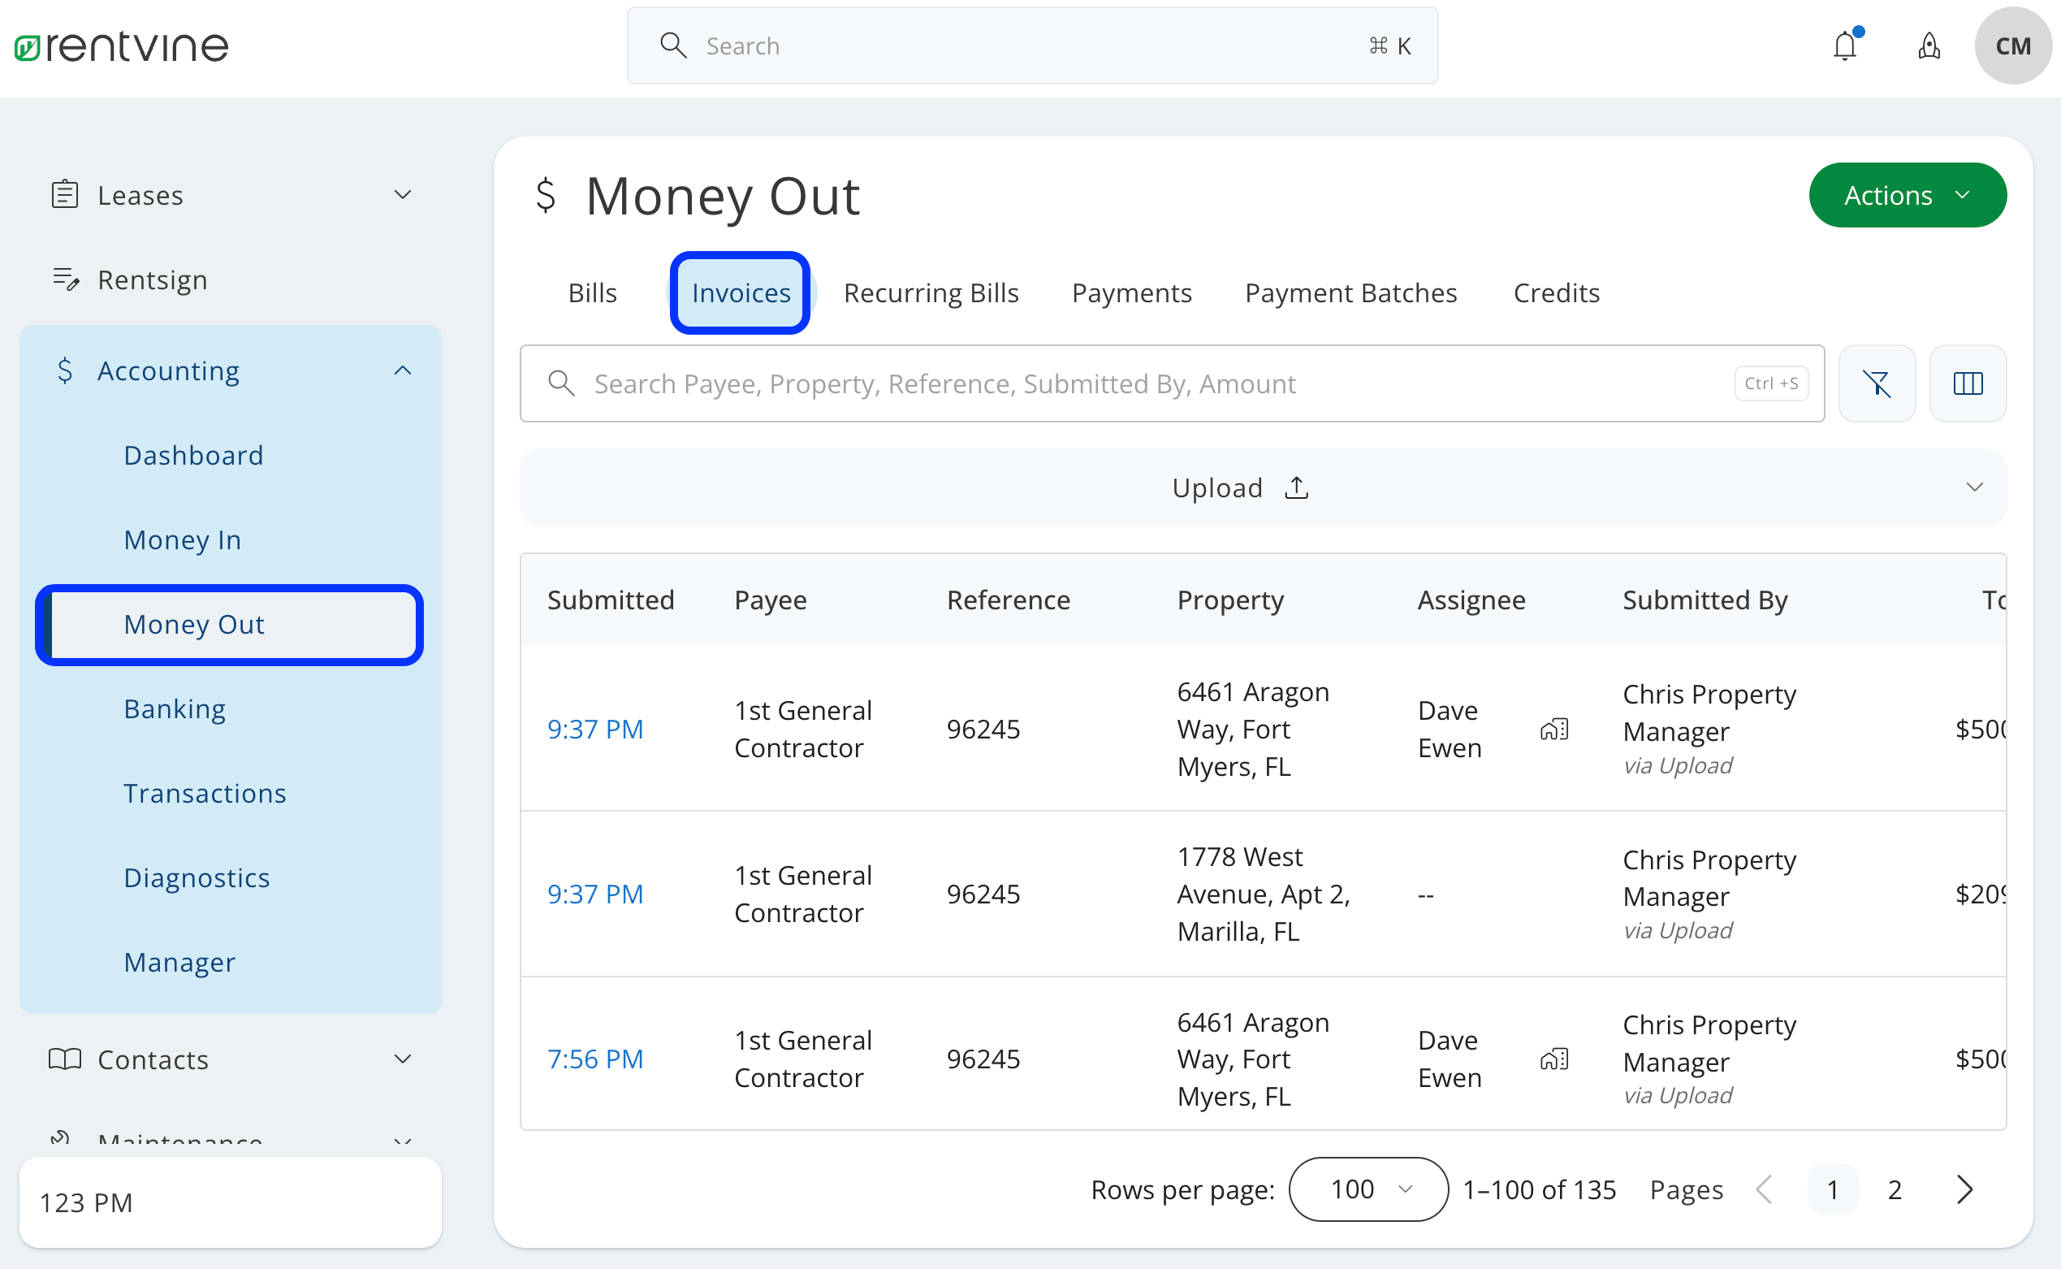Screen dimensions: 2061x1269
Task: Switch to the Recurring Bills tab
Action: [931, 292]
